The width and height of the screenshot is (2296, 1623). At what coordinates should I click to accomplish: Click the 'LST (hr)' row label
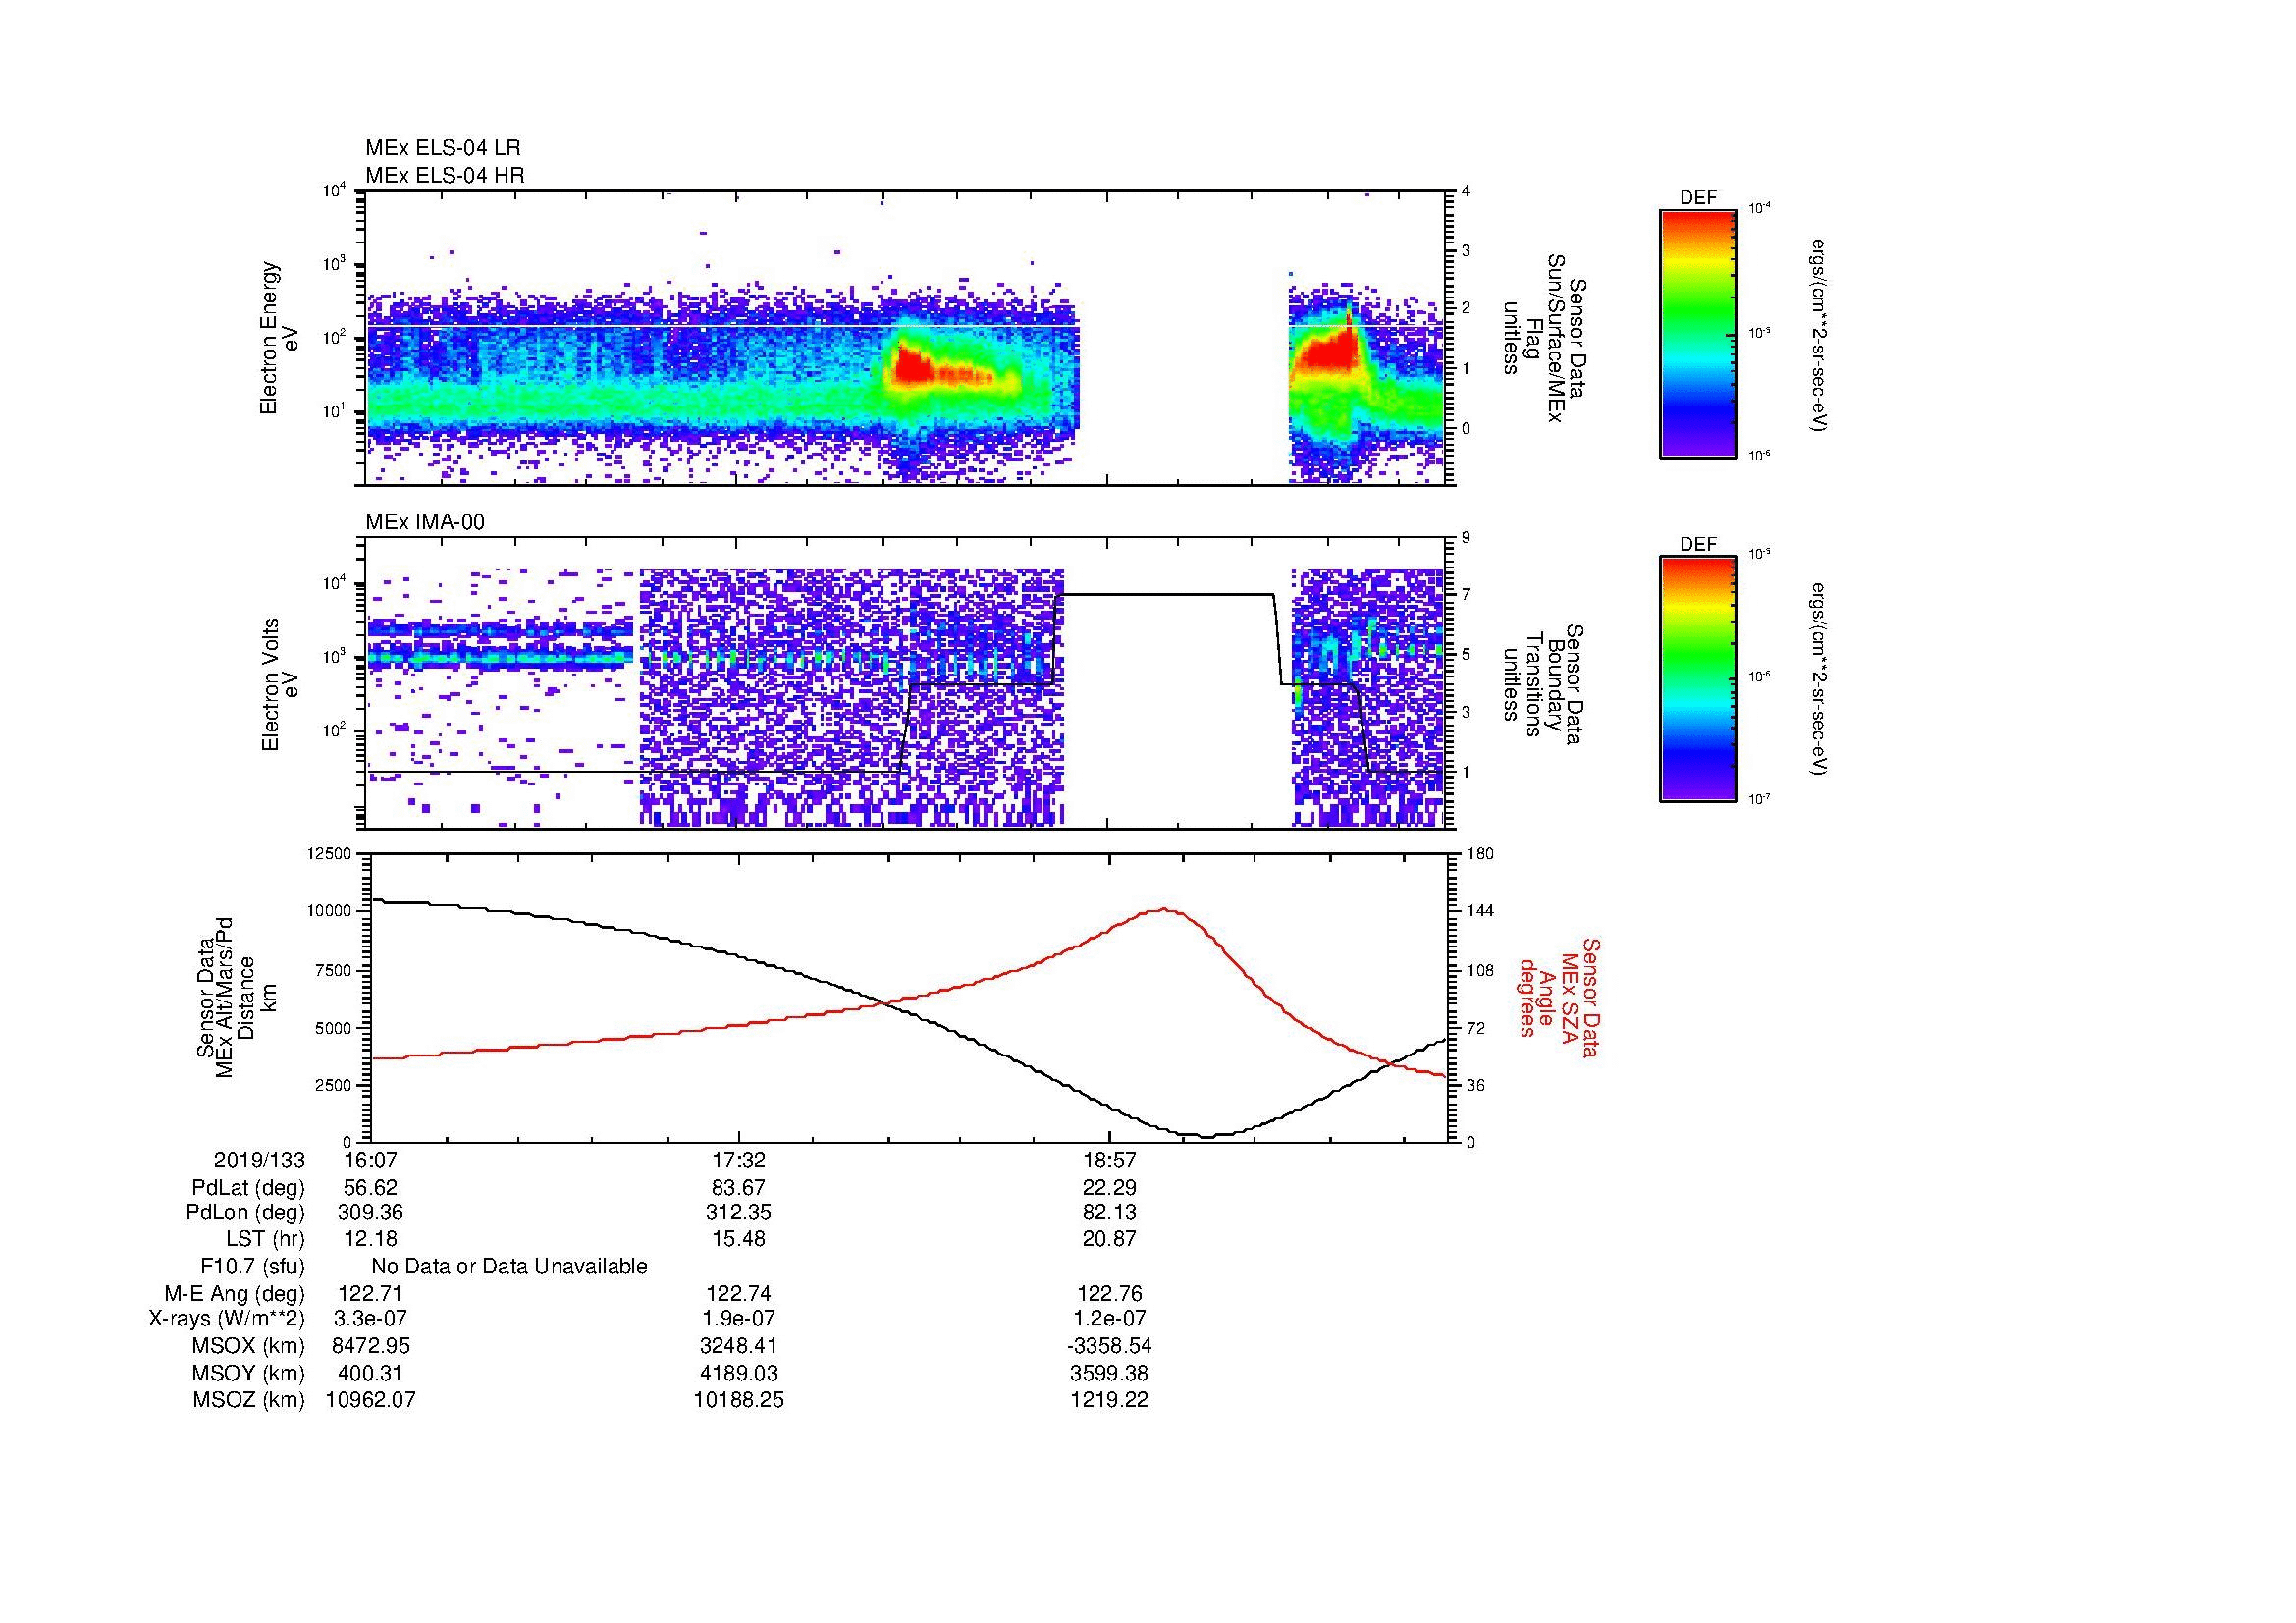click(x=265, y=1239)
